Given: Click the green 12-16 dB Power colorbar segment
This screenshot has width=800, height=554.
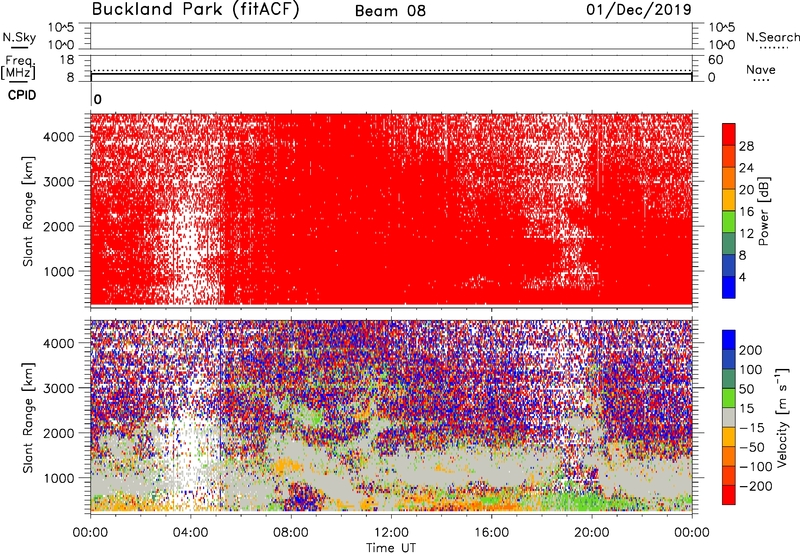Looking at the screenshot, I should (729, 222).
